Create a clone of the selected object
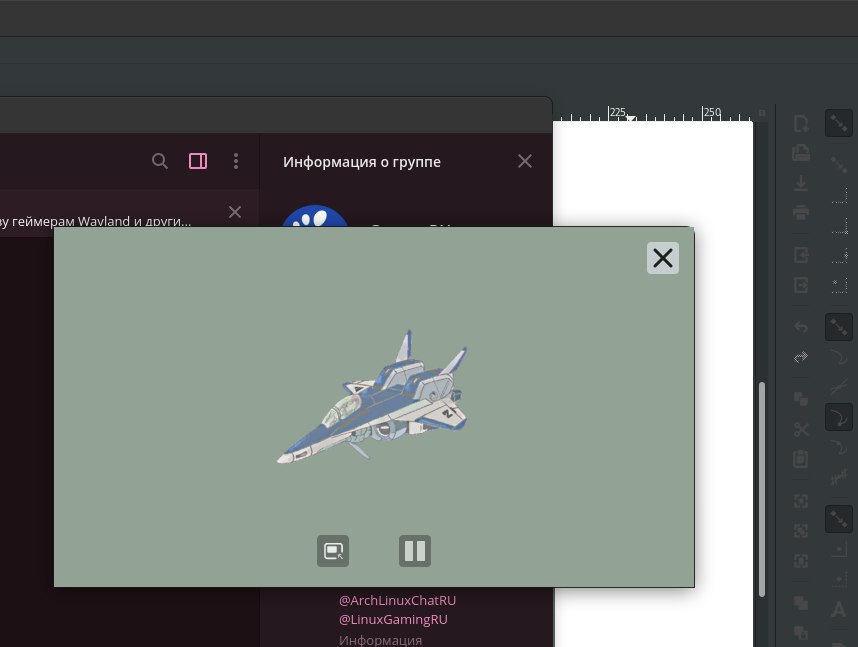 point(801,633)
